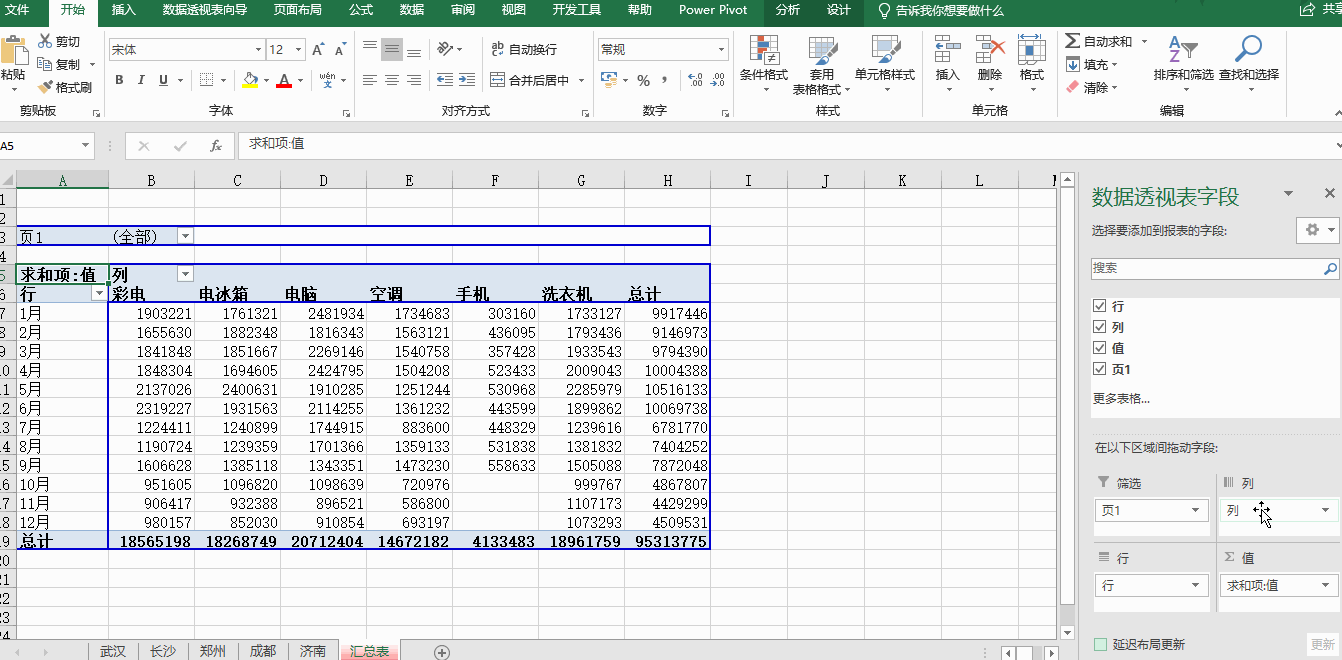Toggle Bold formatting
This screenshot has width=1342, height=660.
119,80
